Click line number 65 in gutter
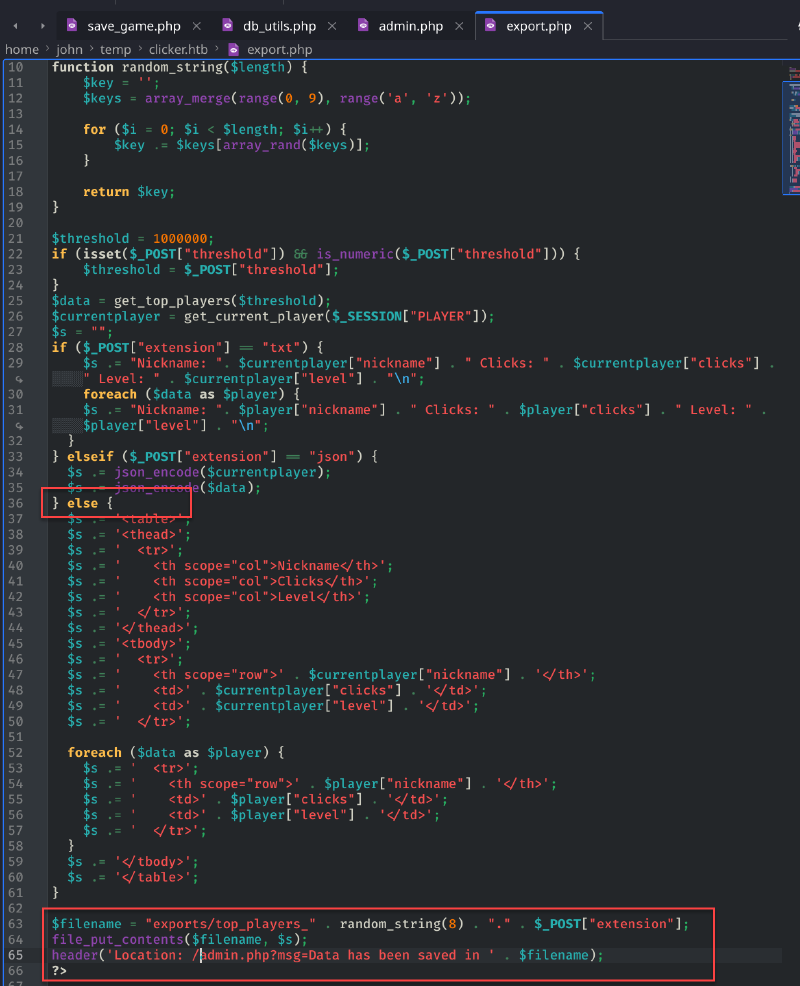 point(16,955)
